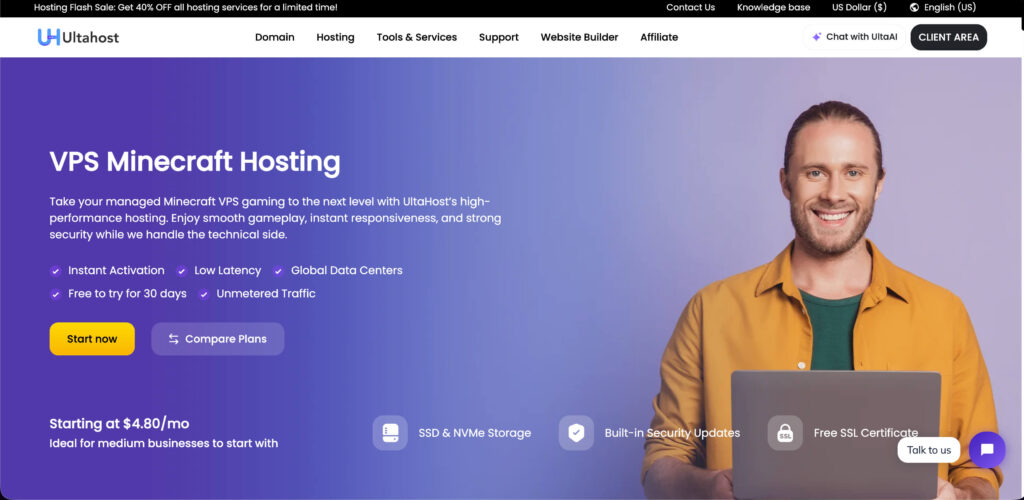The image size is (1024, 500).
Task: Click the Unmetered Traffic text
Action: tap(266, 294)
